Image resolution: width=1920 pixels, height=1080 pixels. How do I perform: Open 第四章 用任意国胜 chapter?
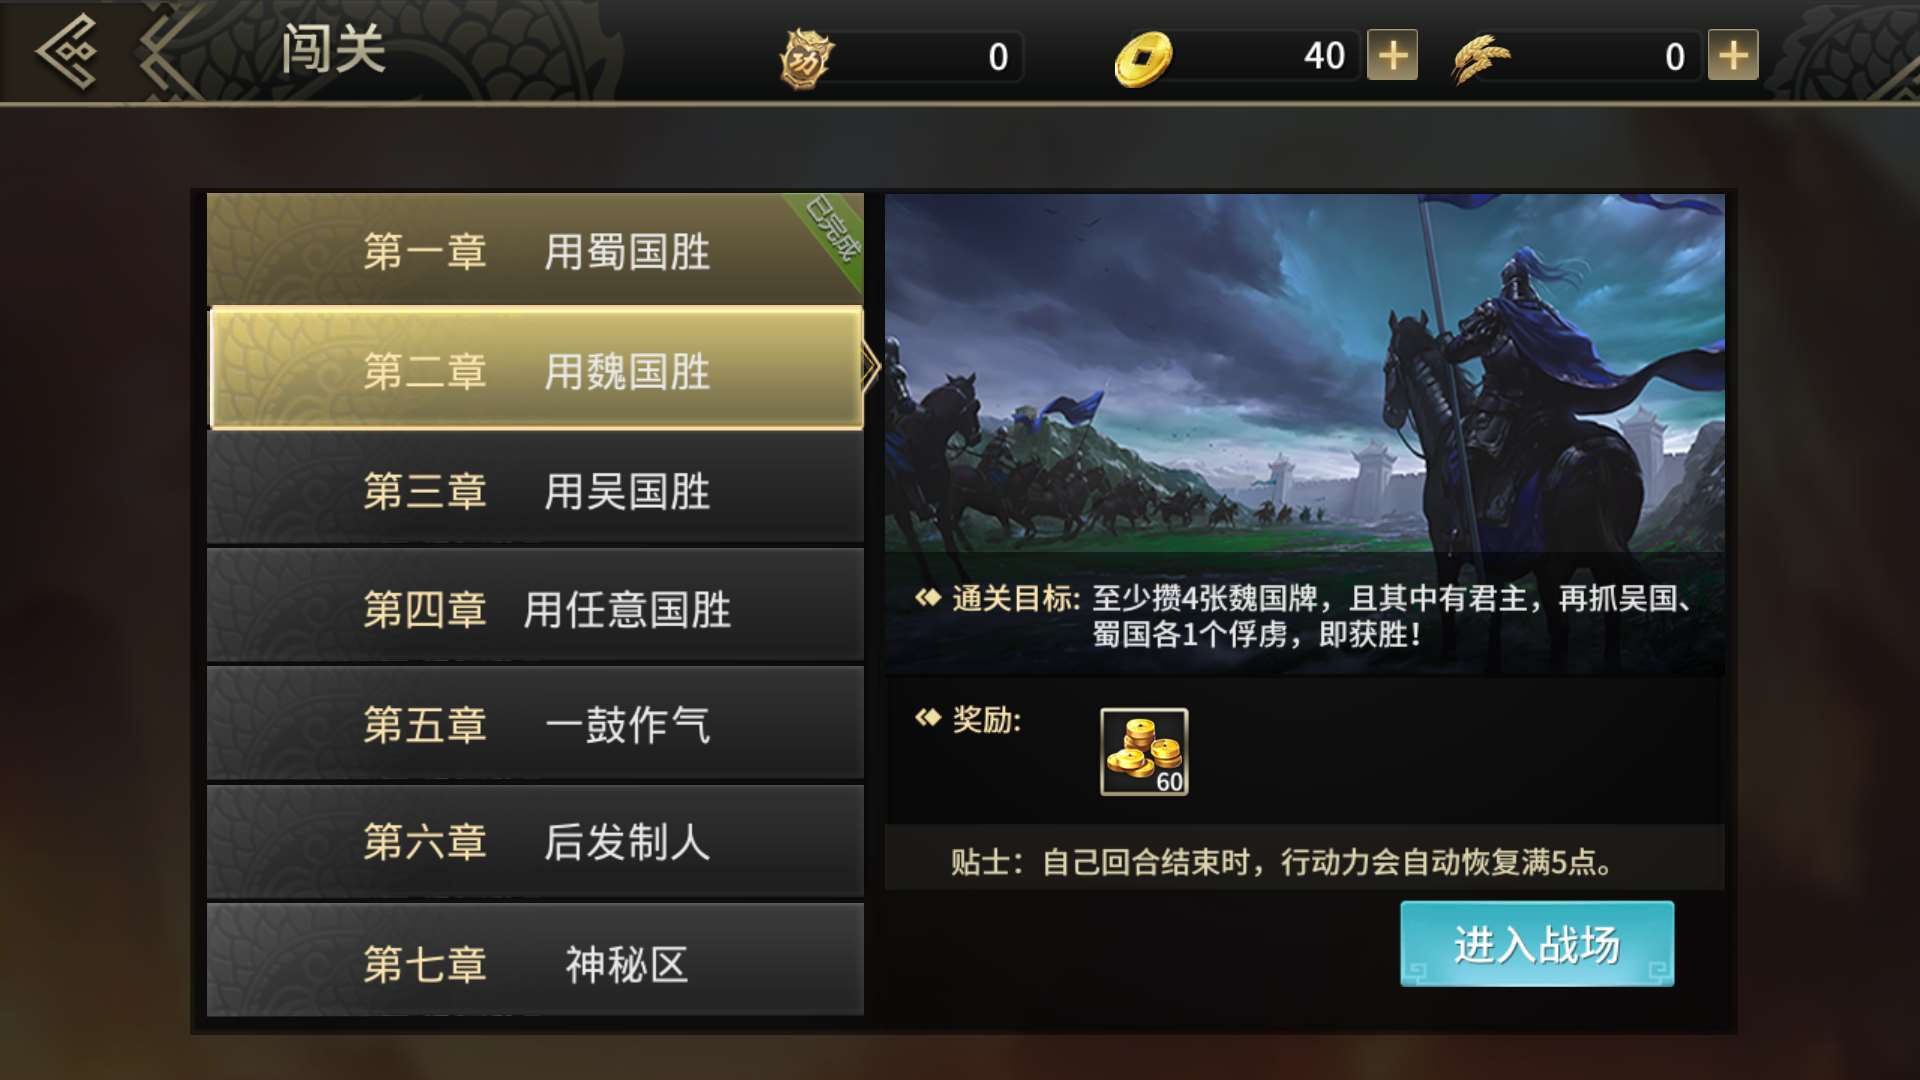tap(535, 608)
